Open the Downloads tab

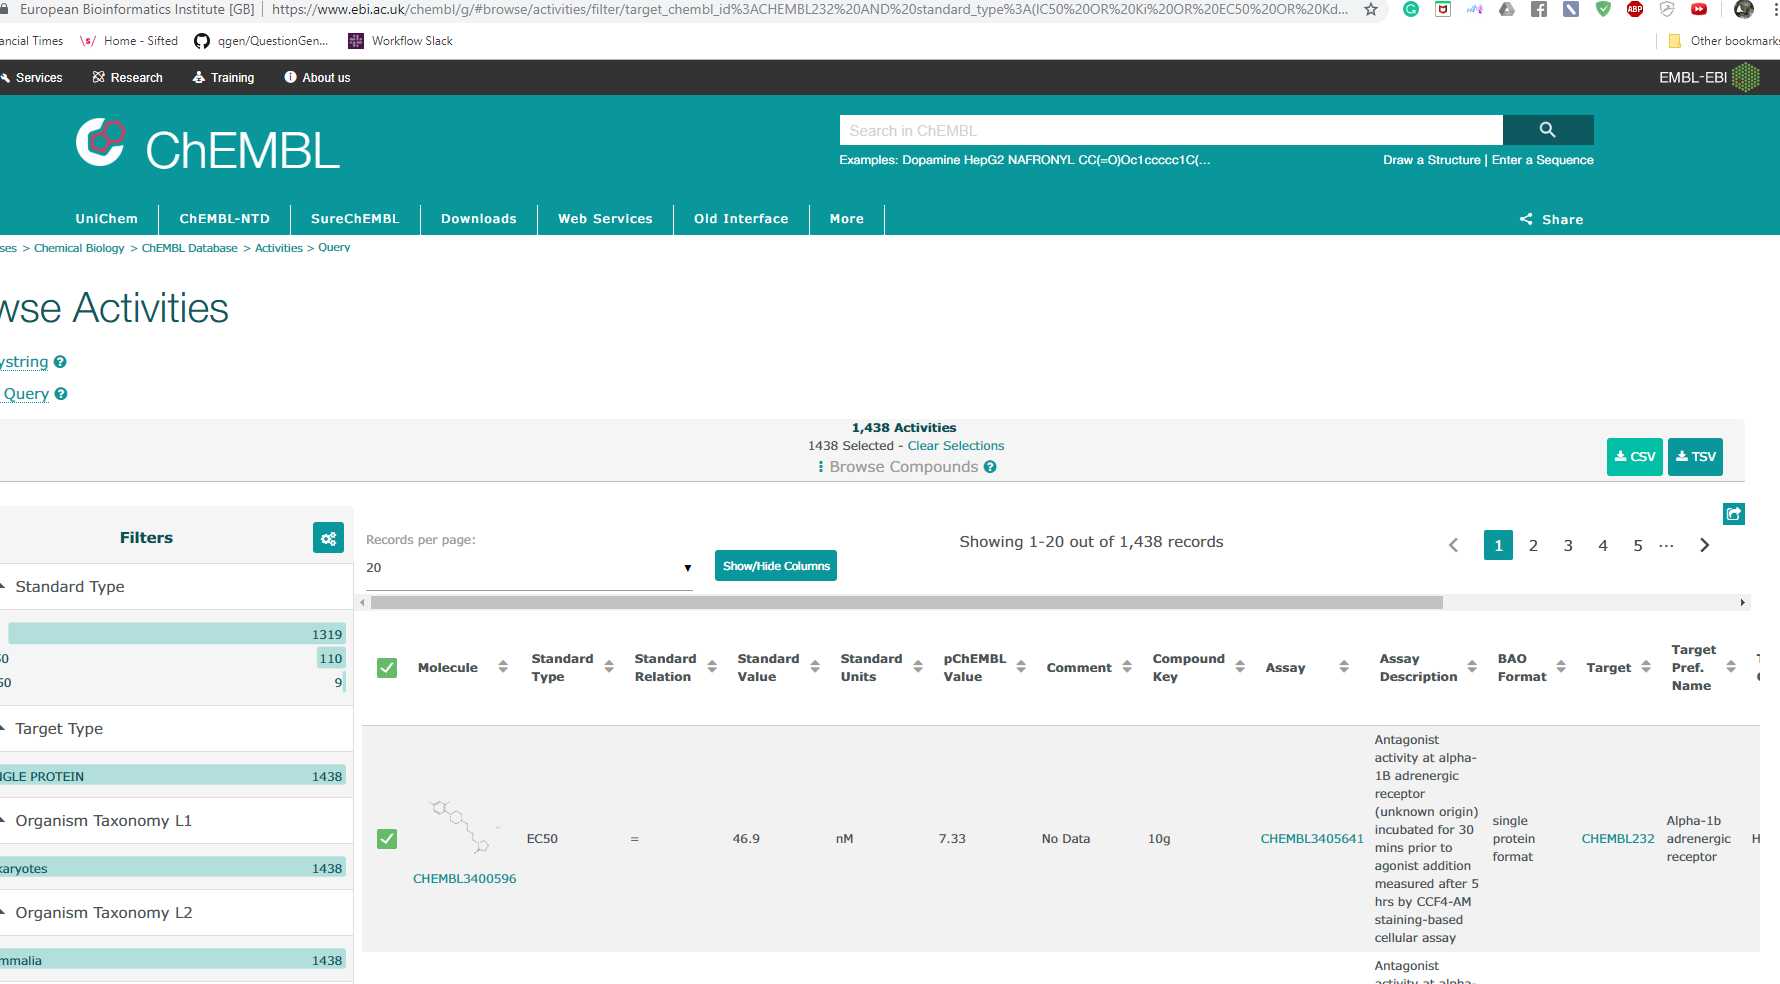tap(479, 219)
